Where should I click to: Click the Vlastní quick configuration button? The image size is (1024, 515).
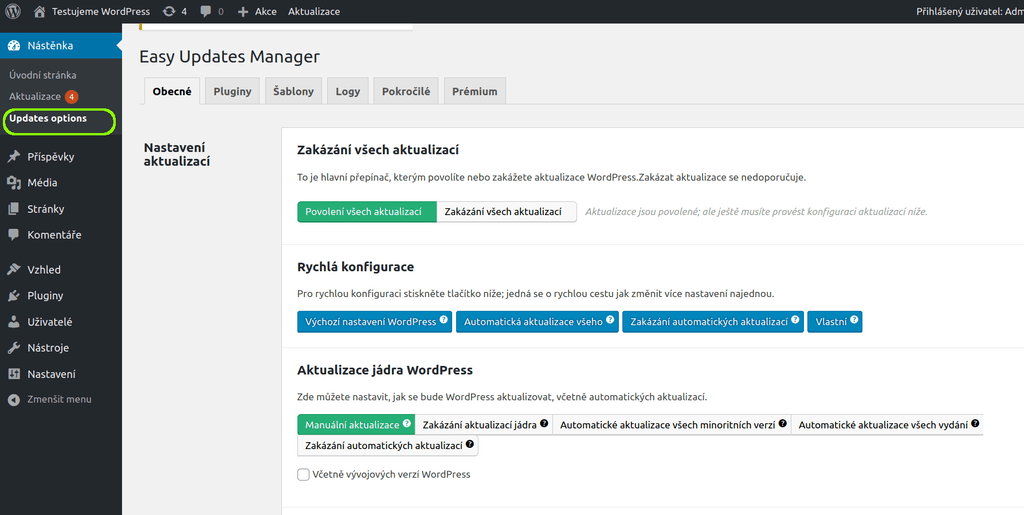pyautogui.click(x=835, y=322)
